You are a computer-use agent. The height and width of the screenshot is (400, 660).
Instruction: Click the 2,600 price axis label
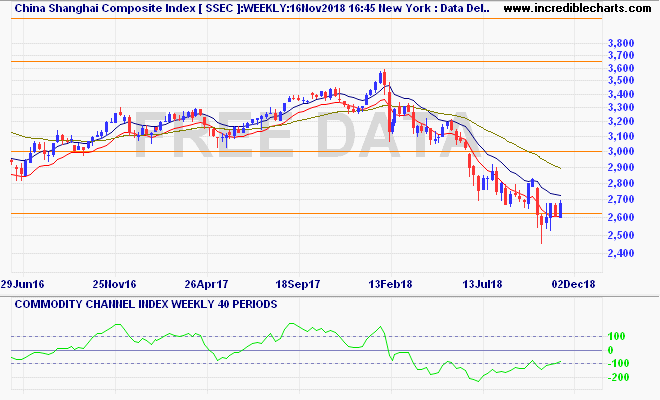tap(621, 218)
